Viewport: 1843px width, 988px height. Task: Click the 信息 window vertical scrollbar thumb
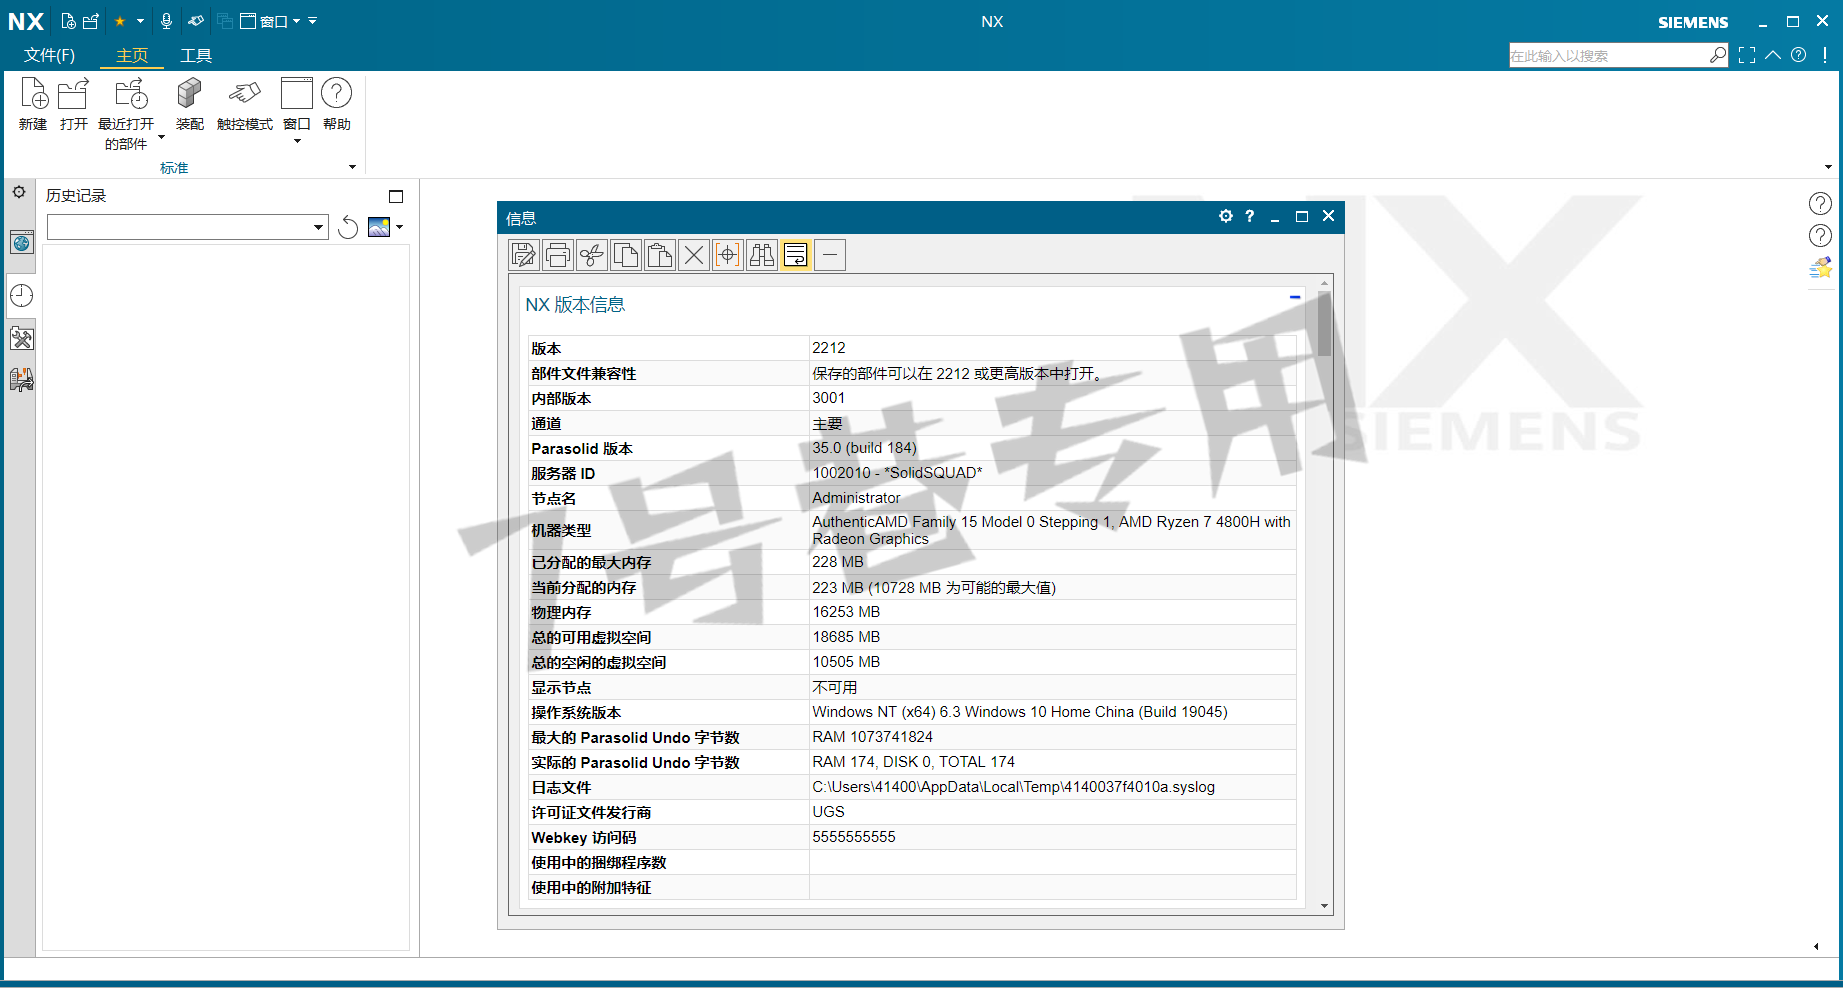1324,323
